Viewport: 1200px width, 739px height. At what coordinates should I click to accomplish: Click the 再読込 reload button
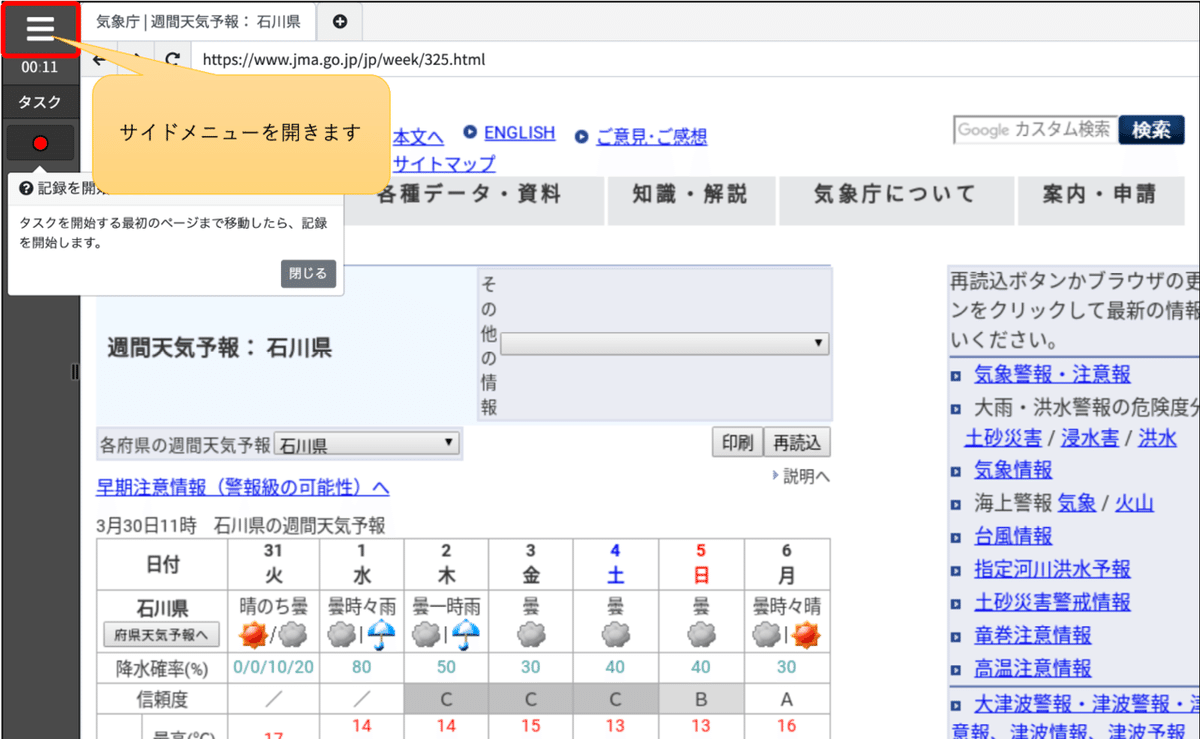(x=797, y=442)
